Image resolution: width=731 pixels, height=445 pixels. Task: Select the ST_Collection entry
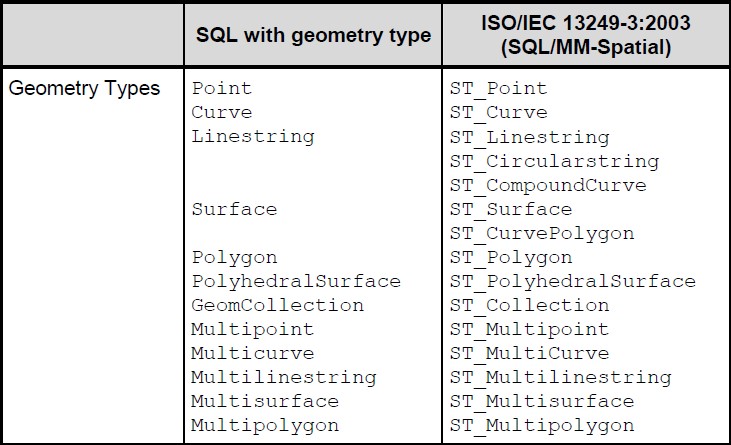(x=529, y=305)
